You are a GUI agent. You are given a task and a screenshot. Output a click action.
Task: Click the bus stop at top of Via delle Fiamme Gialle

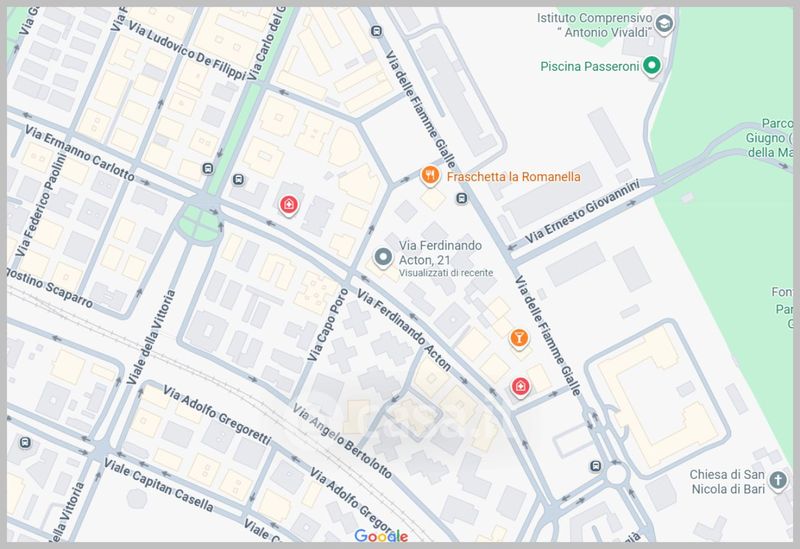click(374, 30)
